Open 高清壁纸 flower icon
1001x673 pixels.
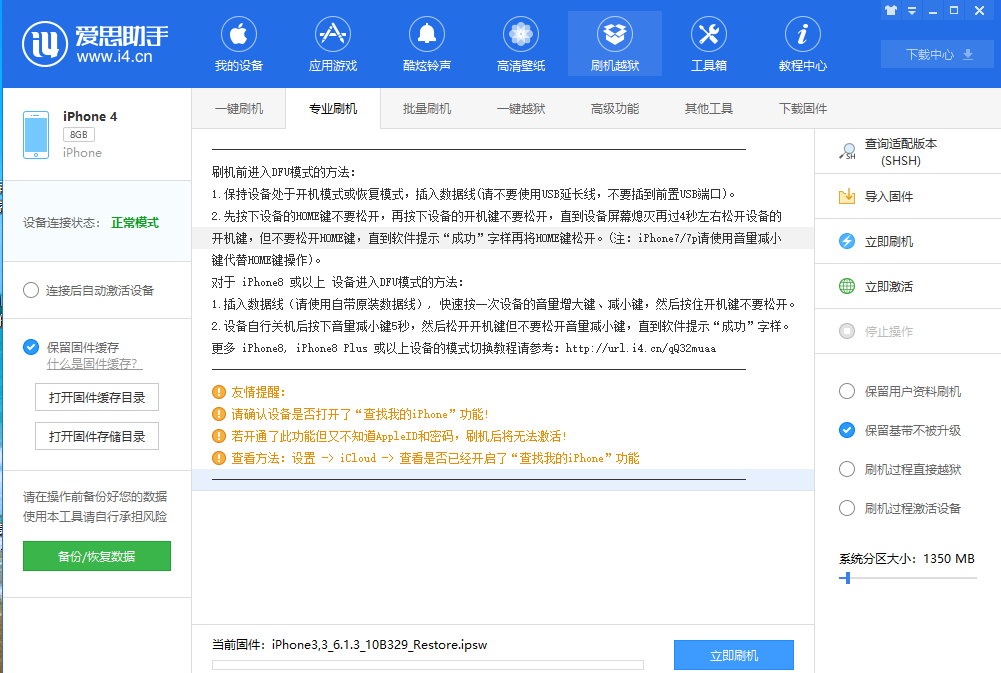(520, 34)
